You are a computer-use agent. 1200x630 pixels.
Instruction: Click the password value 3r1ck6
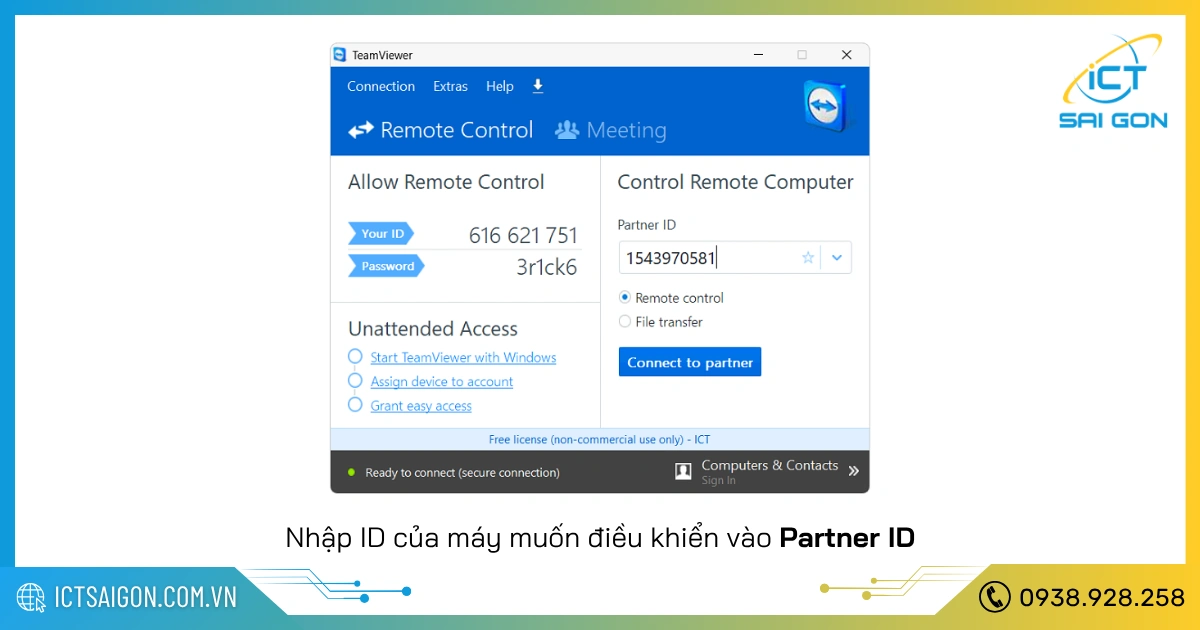pos(546,267)
